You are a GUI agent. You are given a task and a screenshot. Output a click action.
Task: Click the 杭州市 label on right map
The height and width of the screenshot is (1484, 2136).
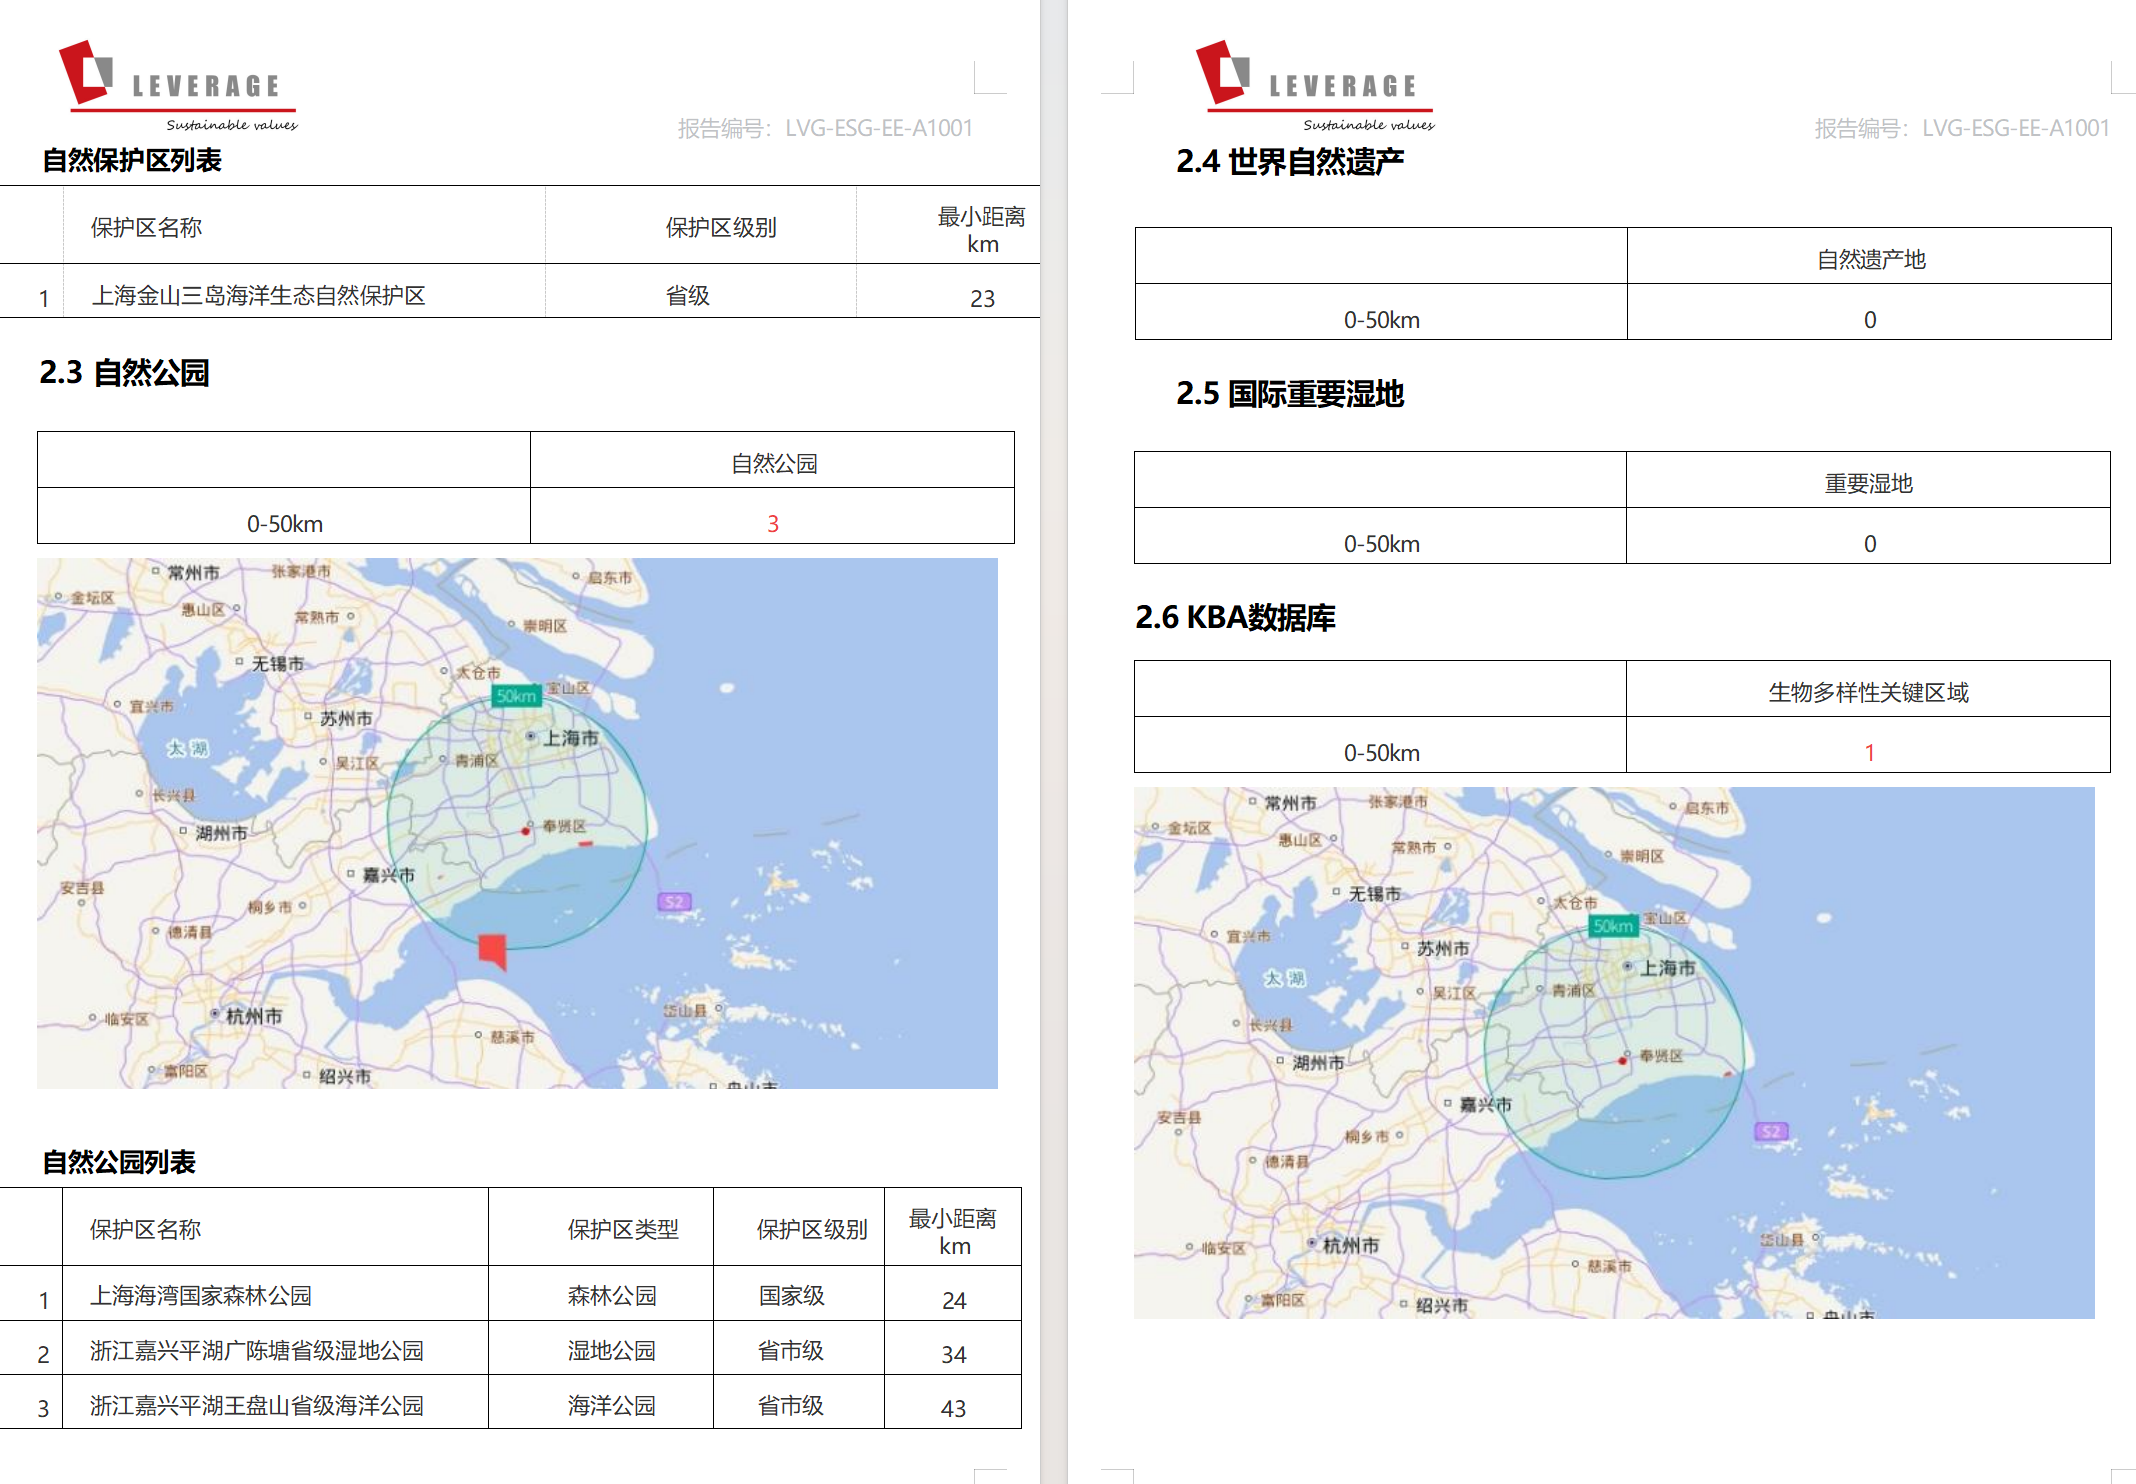click(x=1350, y=1245)
